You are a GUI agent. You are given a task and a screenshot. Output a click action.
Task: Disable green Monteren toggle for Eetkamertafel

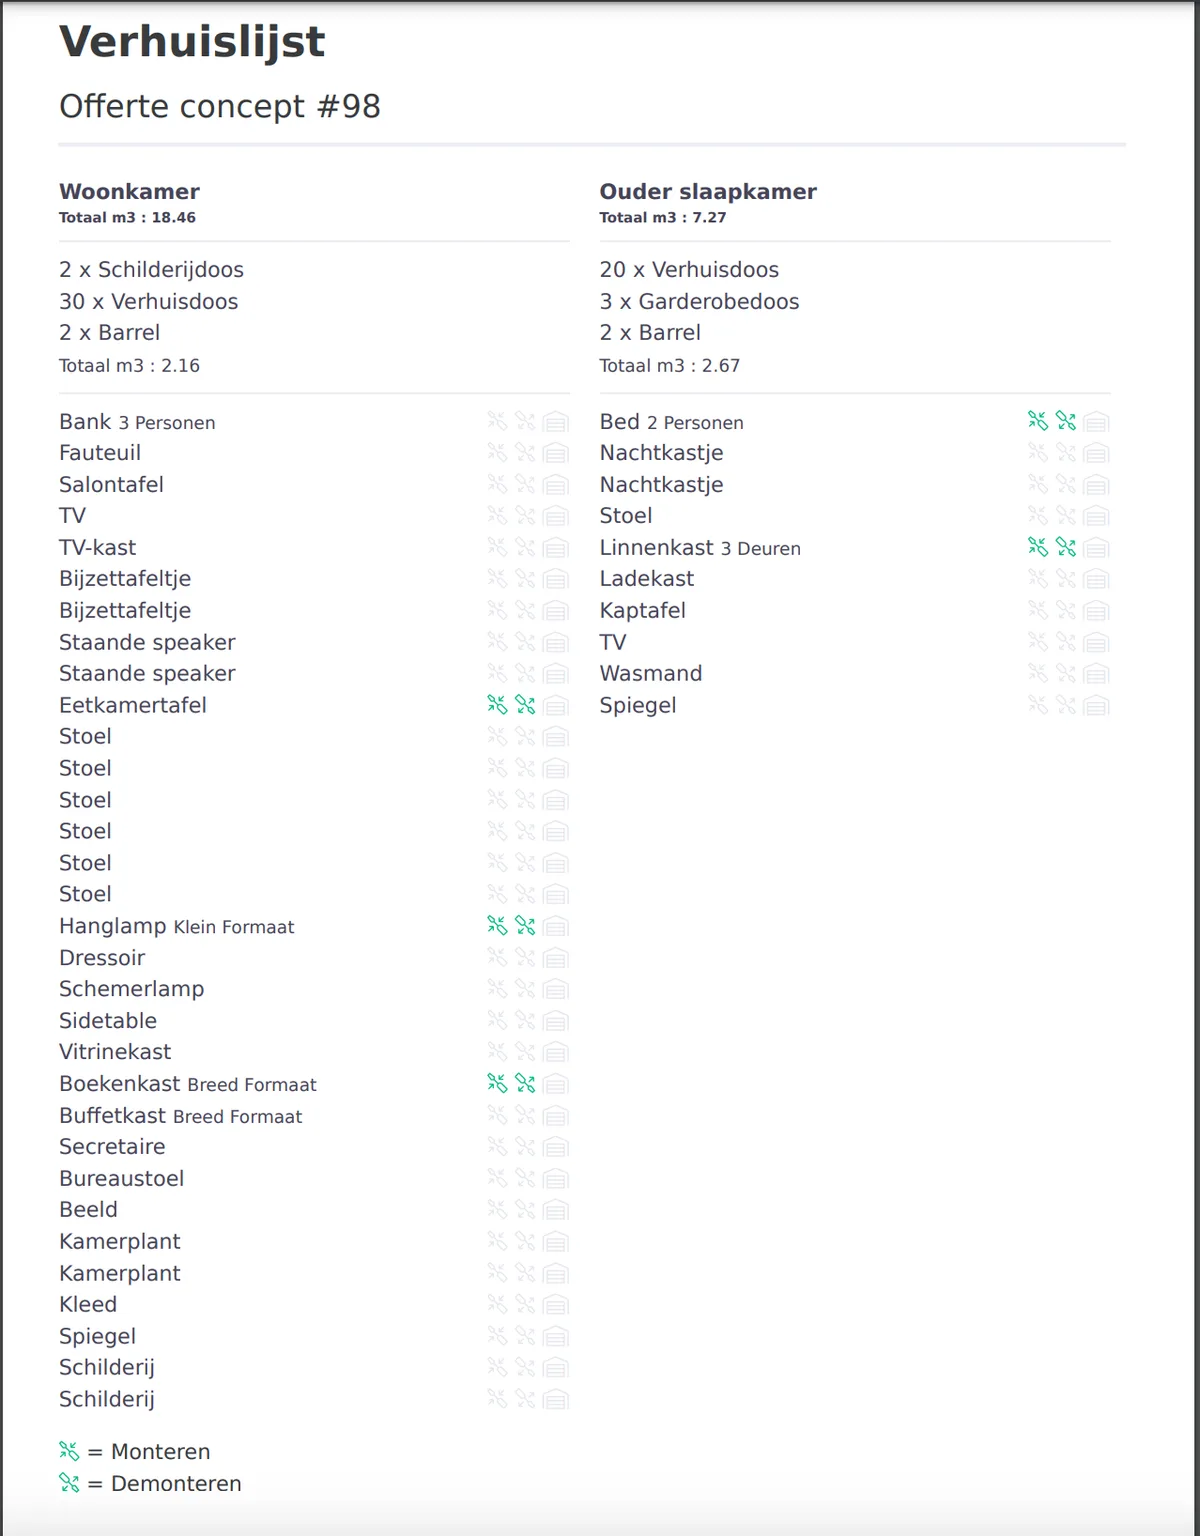[497, 705]
